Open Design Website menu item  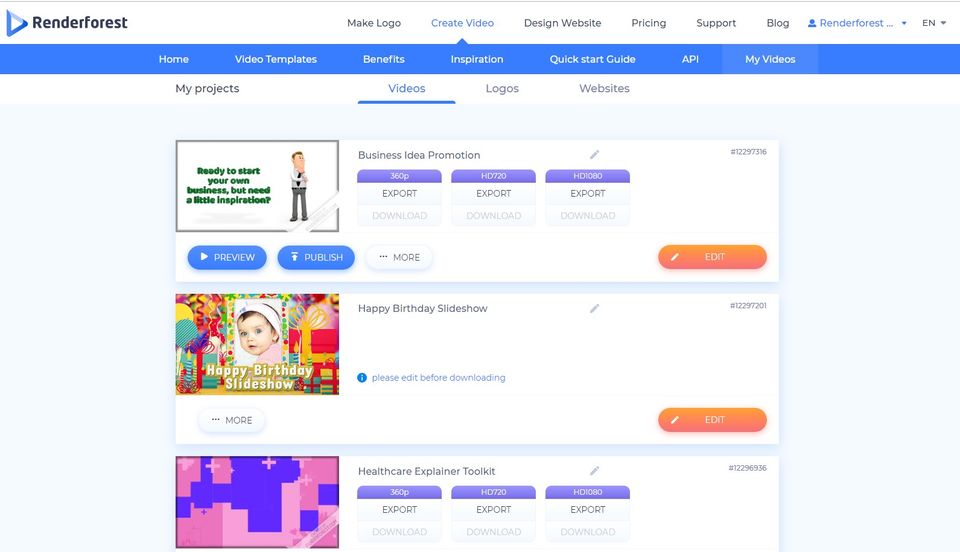563,23
